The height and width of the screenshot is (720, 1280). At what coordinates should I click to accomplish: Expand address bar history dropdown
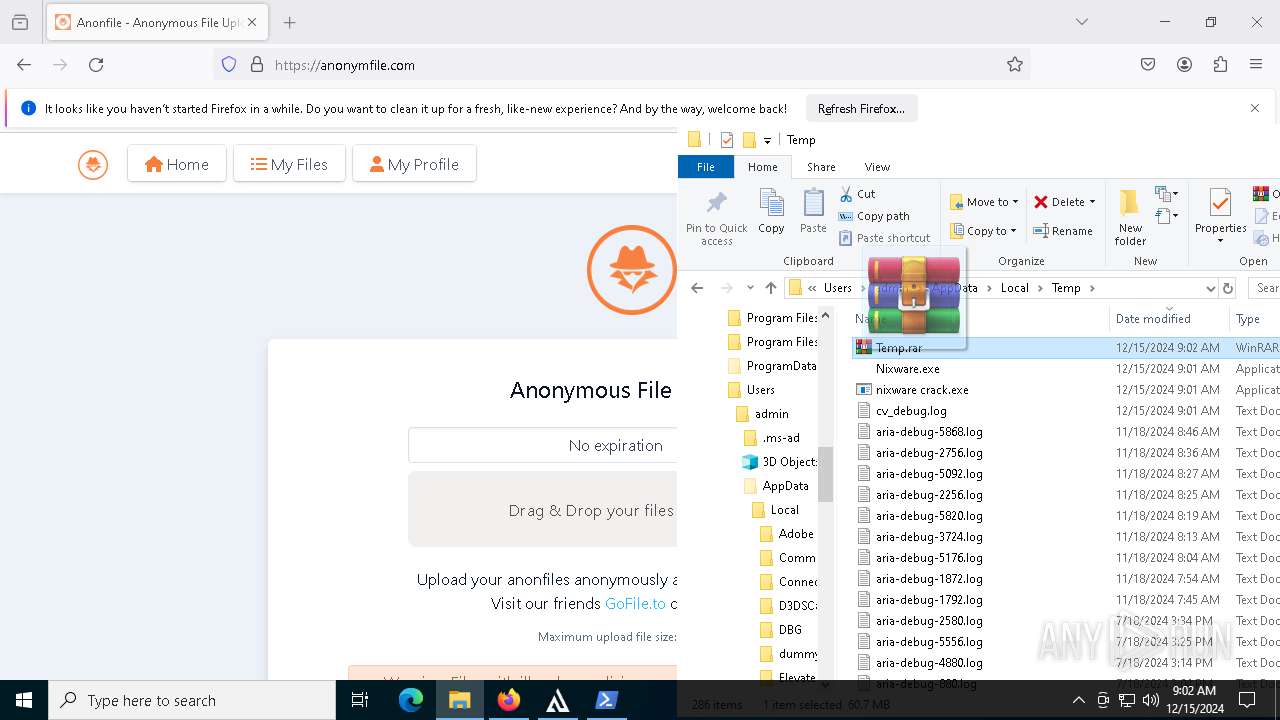tap(1210, 288)
